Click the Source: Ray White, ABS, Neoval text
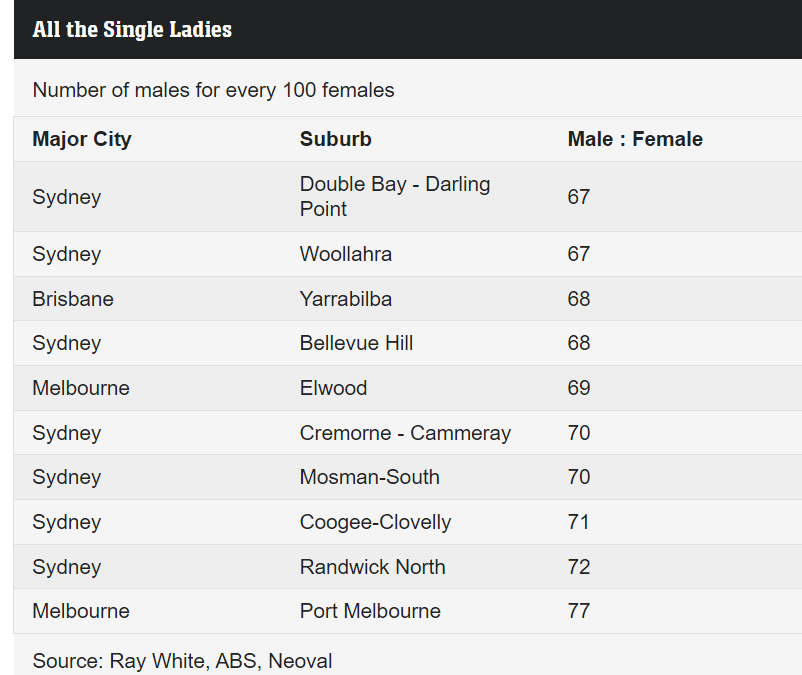Screen dimensions: 802x675 coord(182,661)
